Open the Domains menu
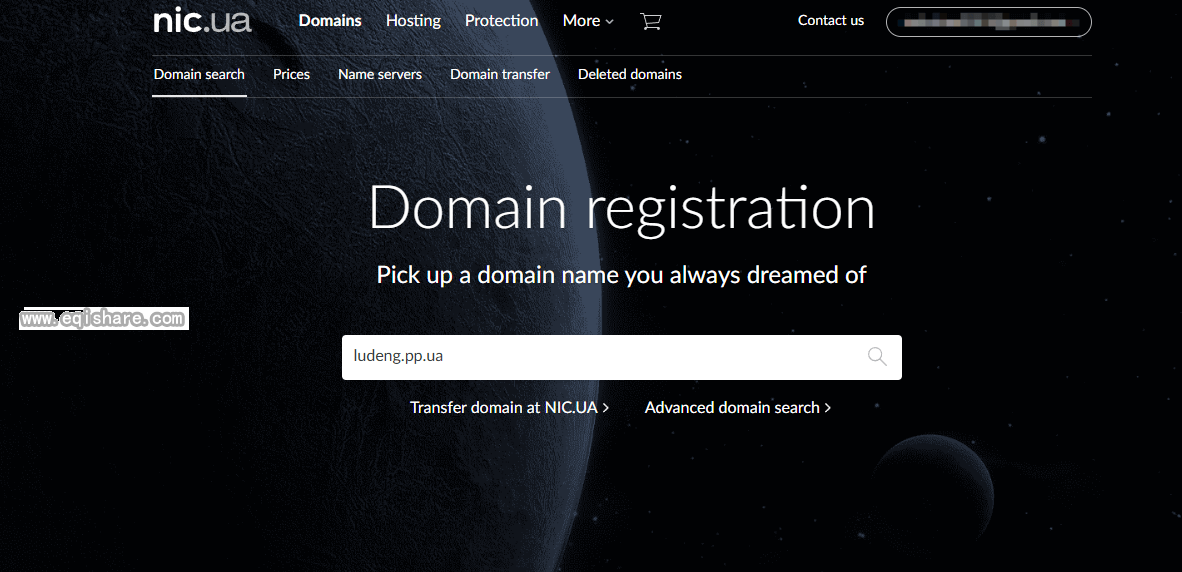 click(330, 21)
